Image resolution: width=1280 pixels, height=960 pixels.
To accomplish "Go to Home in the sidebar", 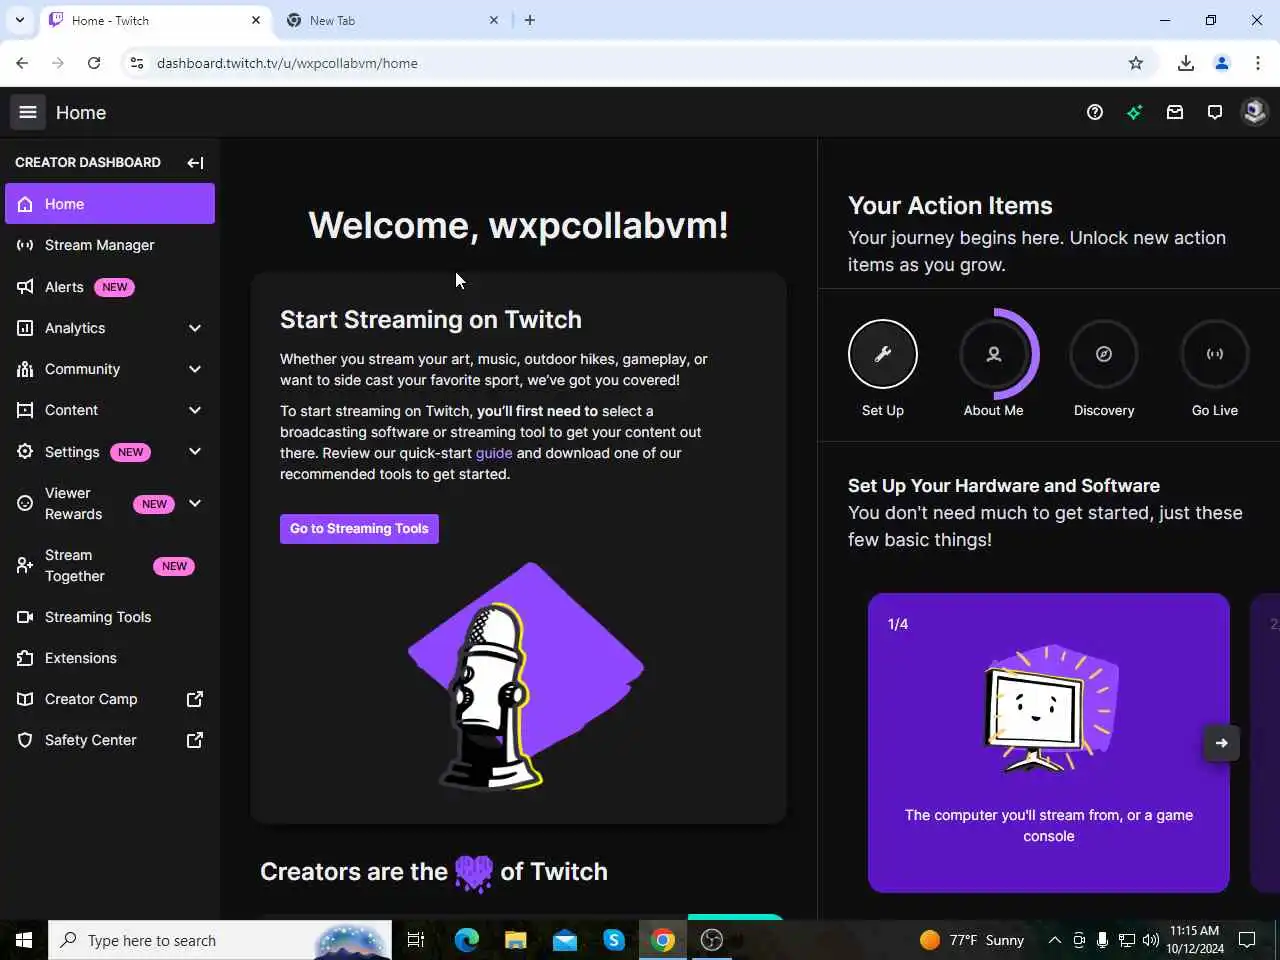I will coord(110,204).
